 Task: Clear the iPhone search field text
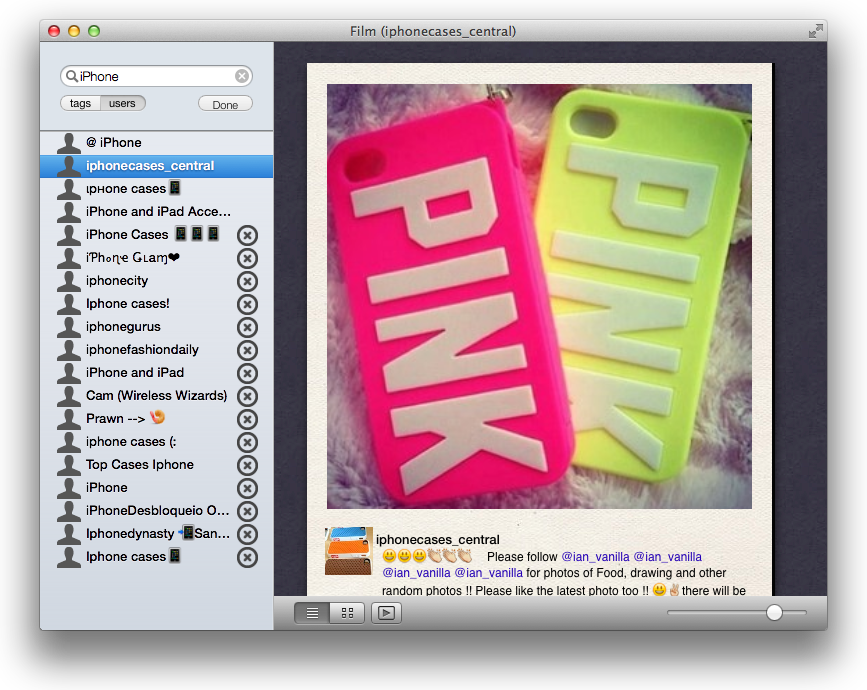point(242,76)
